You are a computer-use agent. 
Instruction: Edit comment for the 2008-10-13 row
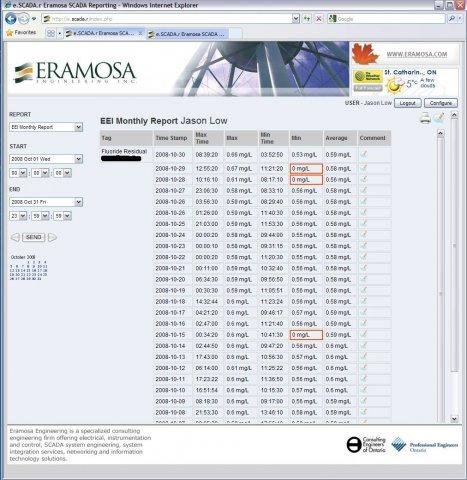[364, 356]
